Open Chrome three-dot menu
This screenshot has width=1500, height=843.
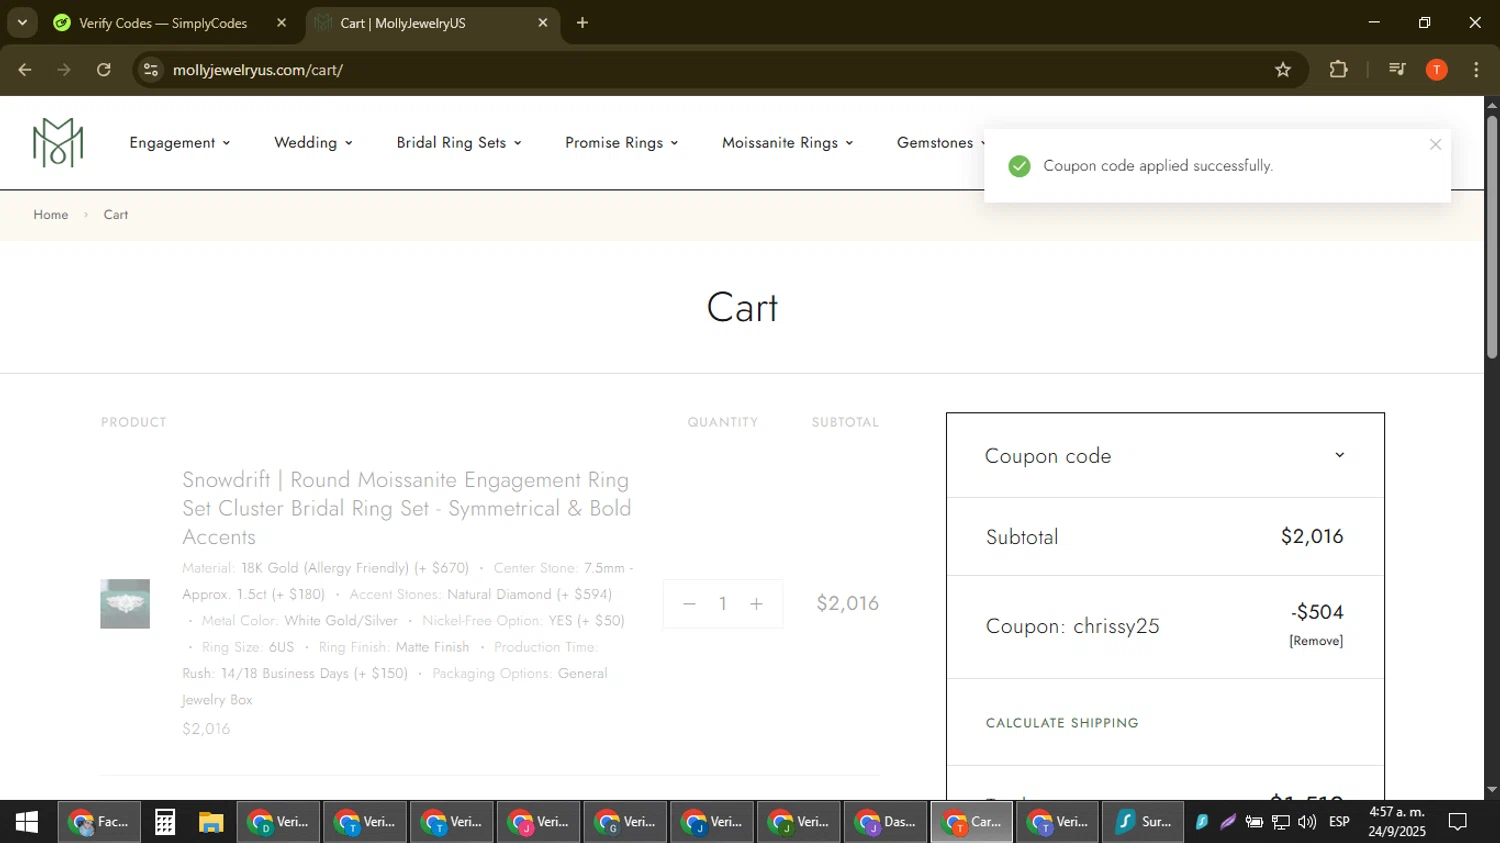click(x=1476, y=70)
